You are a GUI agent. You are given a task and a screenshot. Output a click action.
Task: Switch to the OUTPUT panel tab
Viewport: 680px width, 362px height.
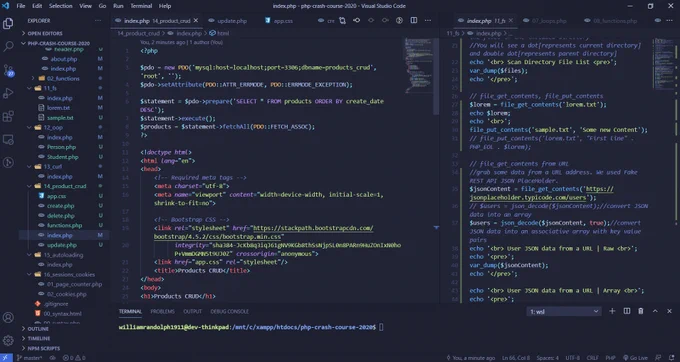(193, 311)
